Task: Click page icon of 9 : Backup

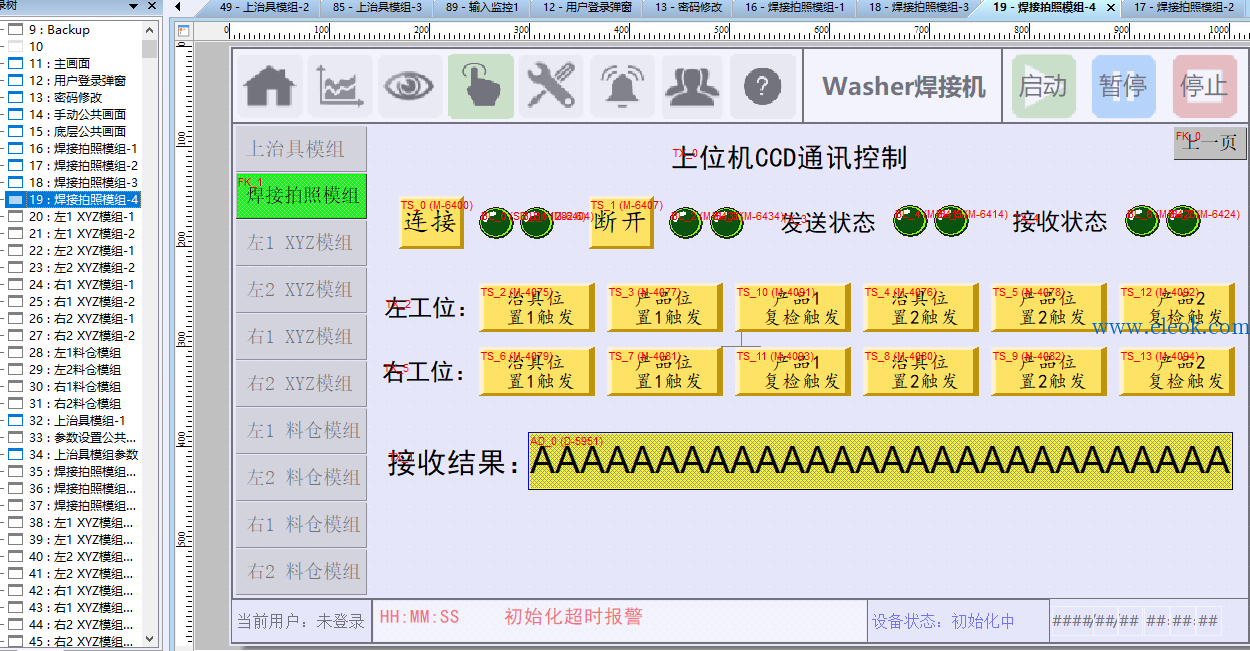Action: point(15,29)
